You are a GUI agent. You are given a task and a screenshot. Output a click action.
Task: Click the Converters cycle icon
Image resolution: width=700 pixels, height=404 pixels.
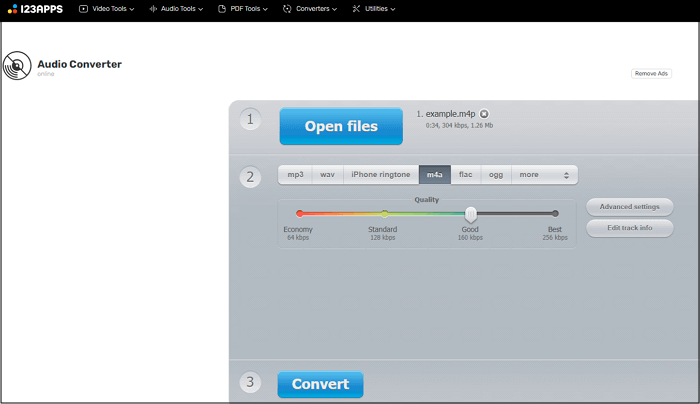point(287,9)
